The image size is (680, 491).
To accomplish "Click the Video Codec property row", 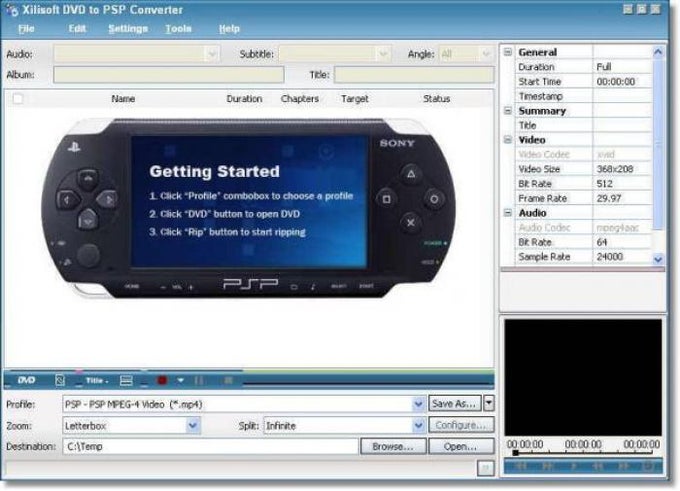I will click(x=583, y=154).
